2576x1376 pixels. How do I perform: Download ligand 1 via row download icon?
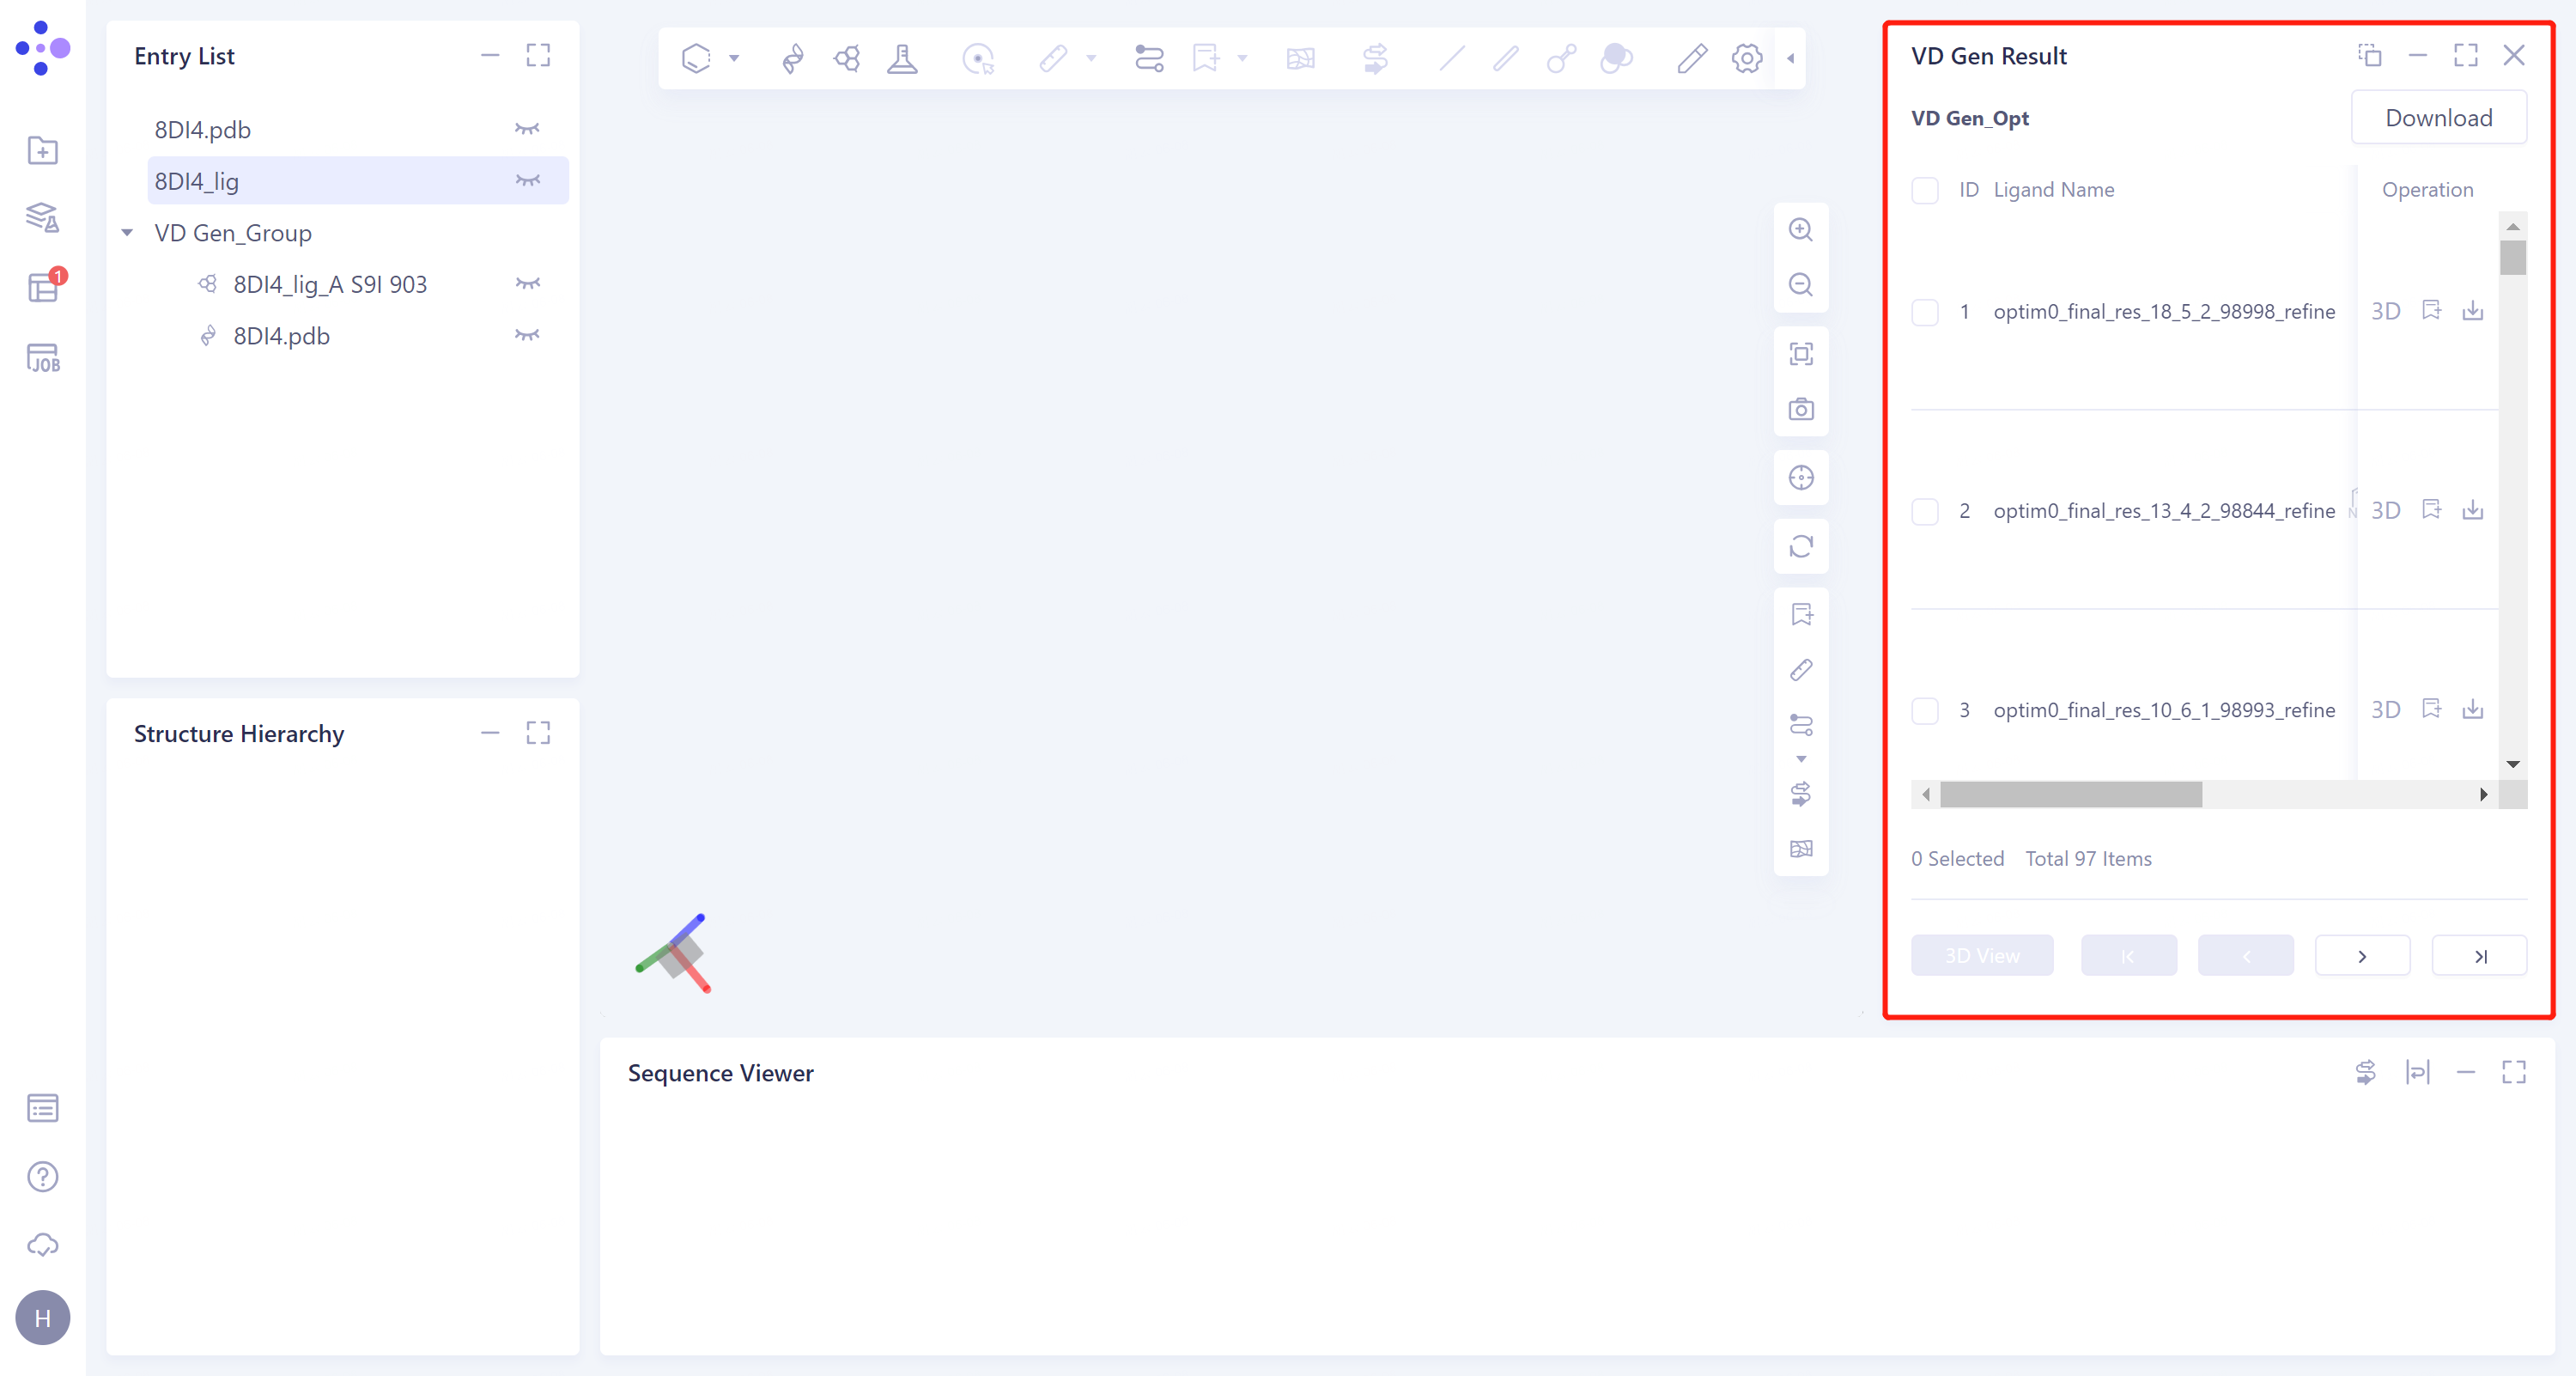click(x=2472, y=311)
